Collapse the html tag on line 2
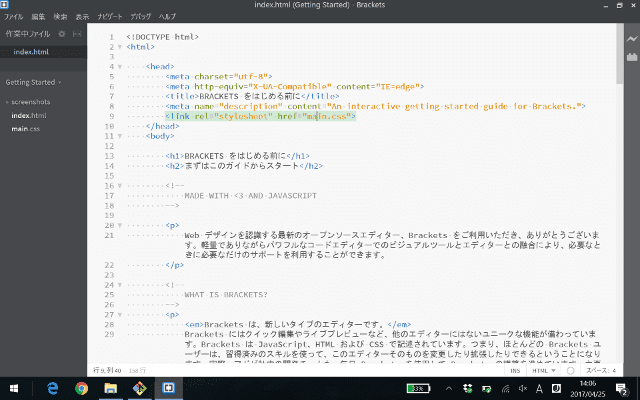640x400 pixels. pos(120,47)
